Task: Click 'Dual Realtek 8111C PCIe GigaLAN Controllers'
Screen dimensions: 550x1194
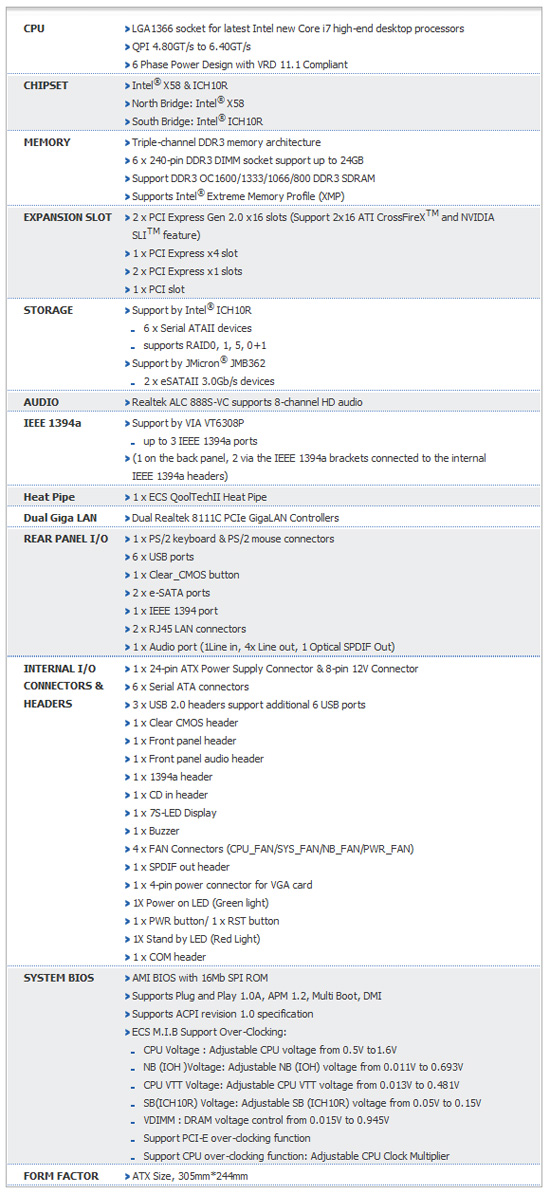Action: [235, 518]
